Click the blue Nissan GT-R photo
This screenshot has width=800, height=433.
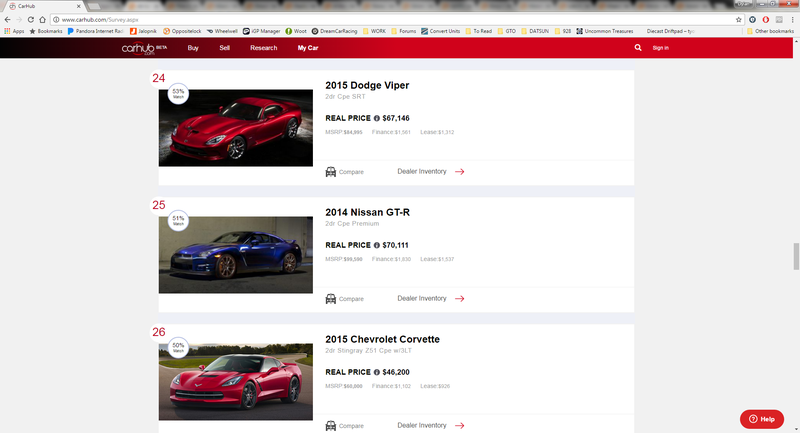pos(236,255)
